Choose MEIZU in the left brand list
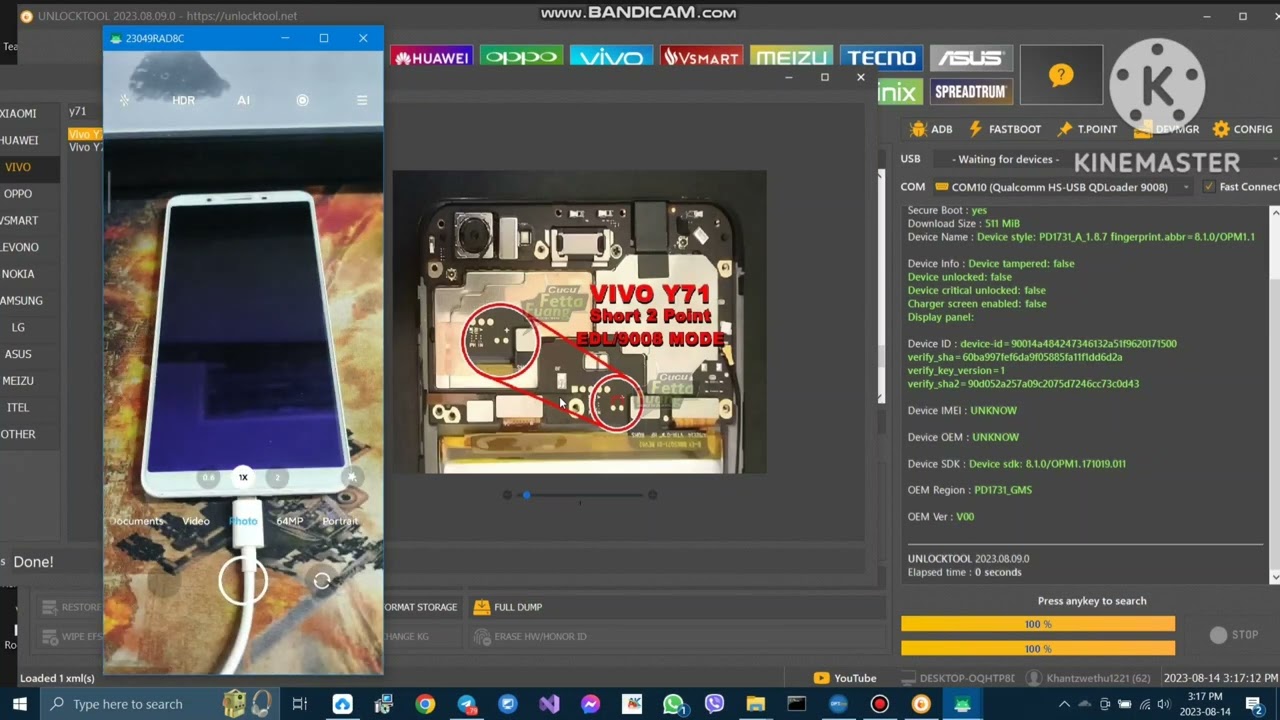 click(x=18, y=381)
